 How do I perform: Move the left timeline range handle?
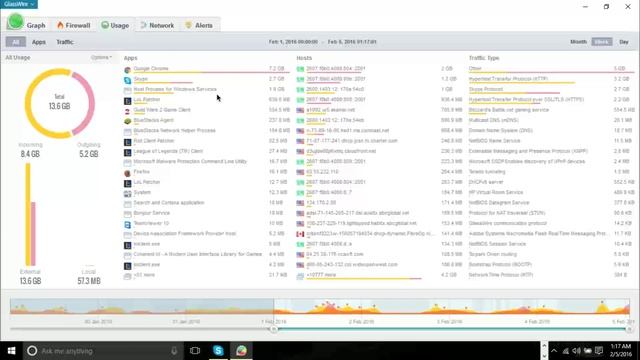(274, 329)
